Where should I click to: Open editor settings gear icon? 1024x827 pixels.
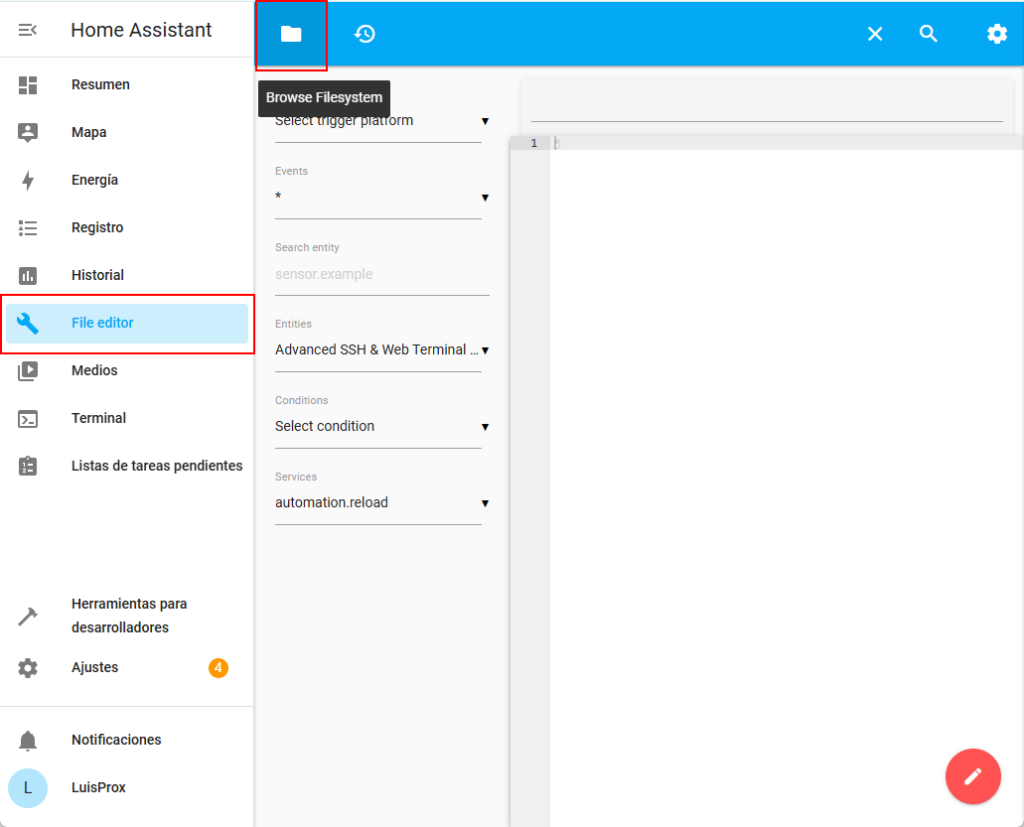[x=997, y=34]
